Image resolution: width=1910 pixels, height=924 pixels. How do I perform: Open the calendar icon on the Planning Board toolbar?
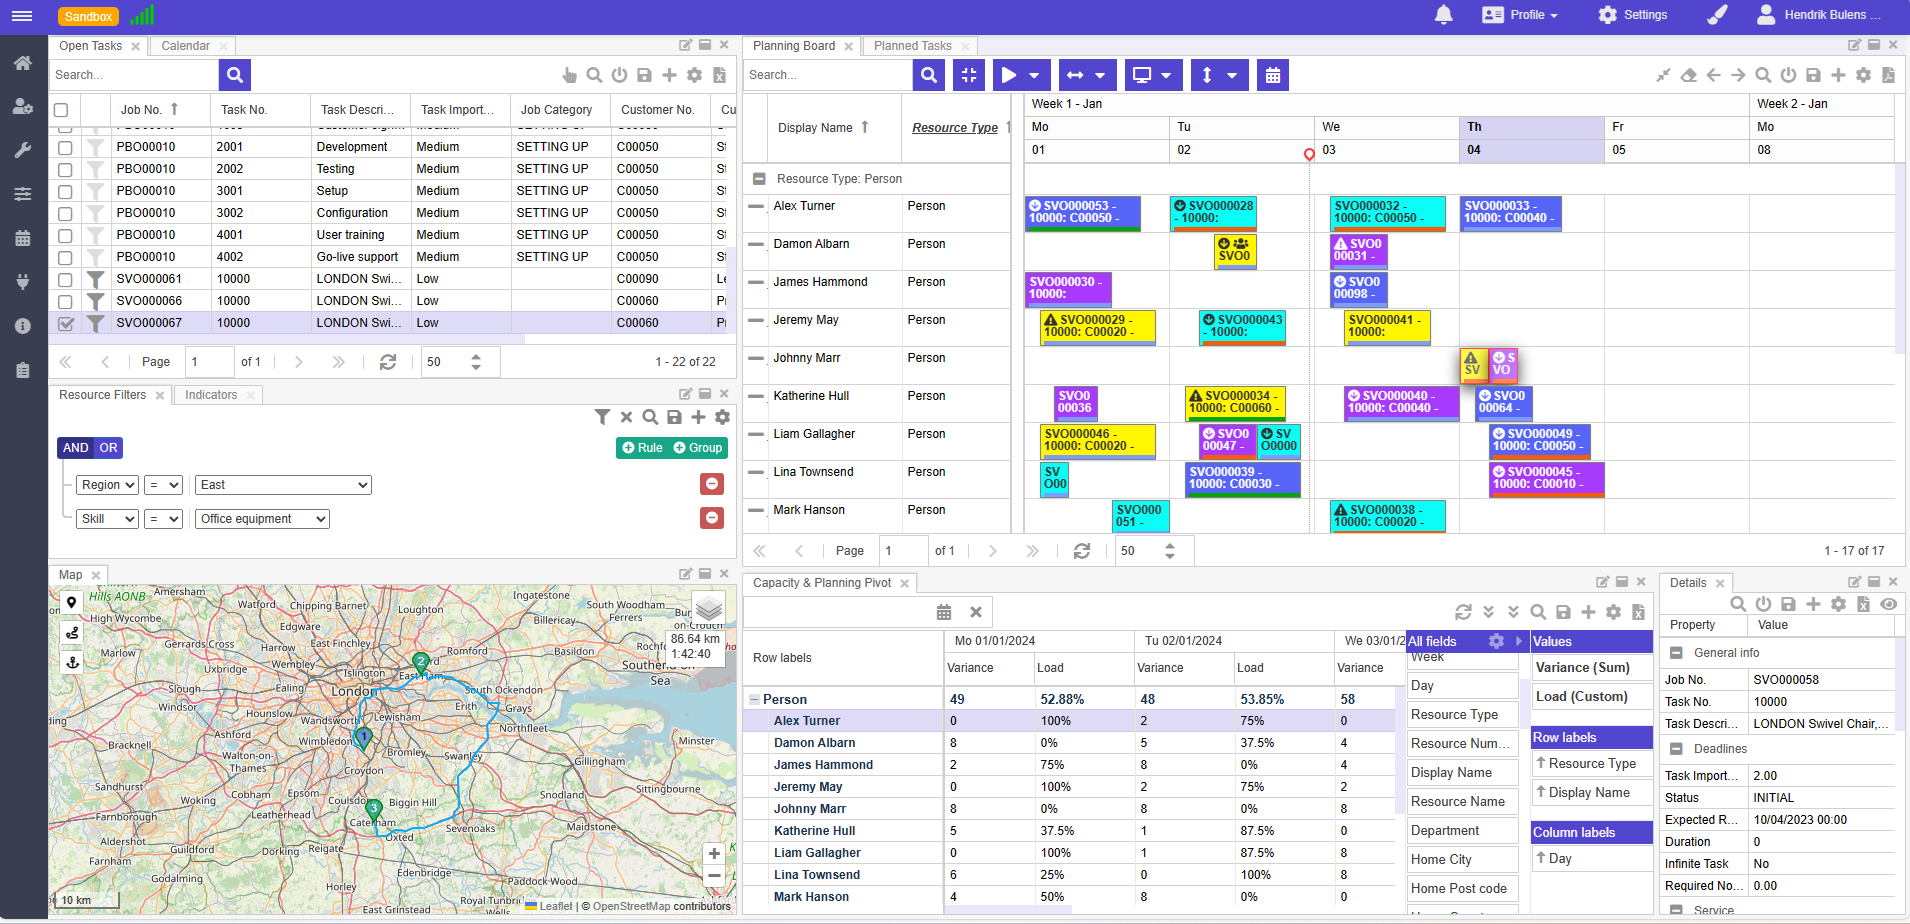coord(1272,75)
